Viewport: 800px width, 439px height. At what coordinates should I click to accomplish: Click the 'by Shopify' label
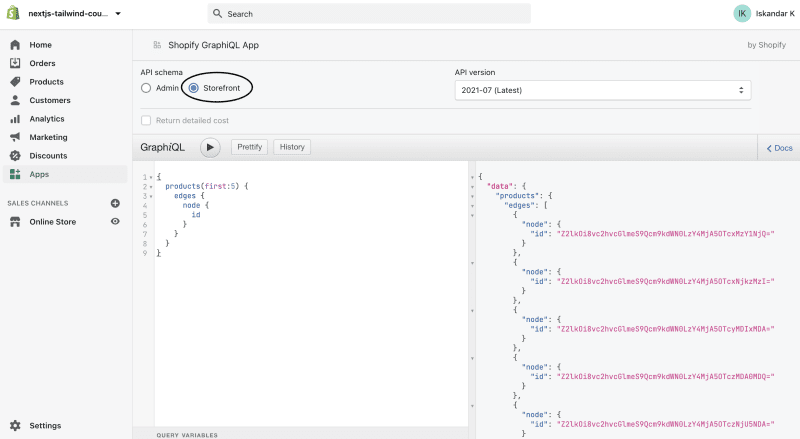766,45
